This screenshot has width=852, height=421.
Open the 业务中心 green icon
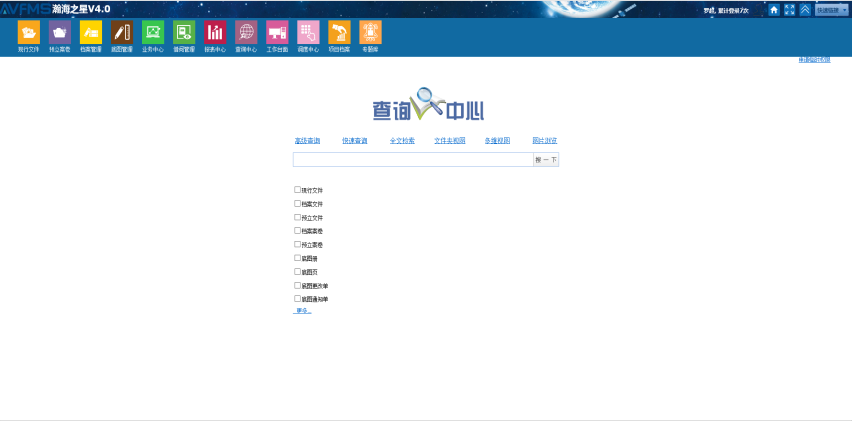[152, 32]
